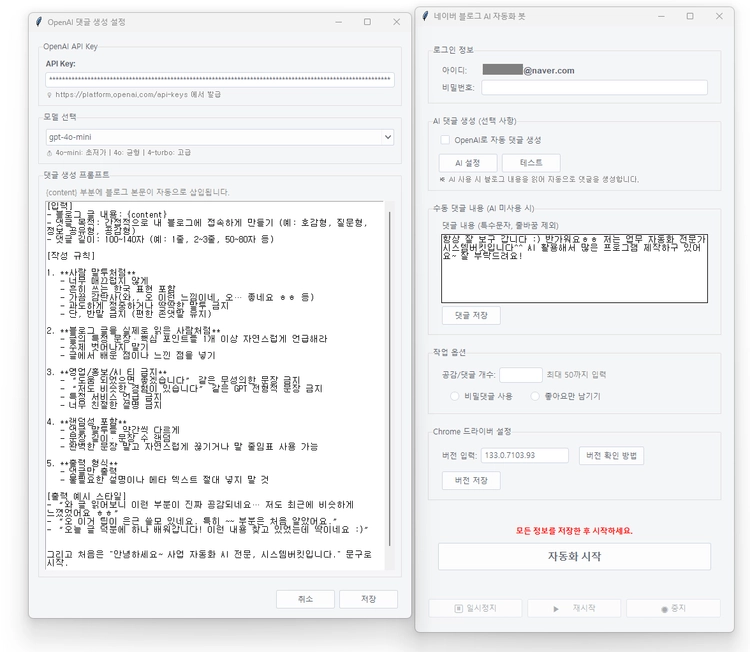Close the OpenAI 댓글 생성 설정 window
This screenshot has height=652, width=750.
pyautogui.click(x=397, y=22)
